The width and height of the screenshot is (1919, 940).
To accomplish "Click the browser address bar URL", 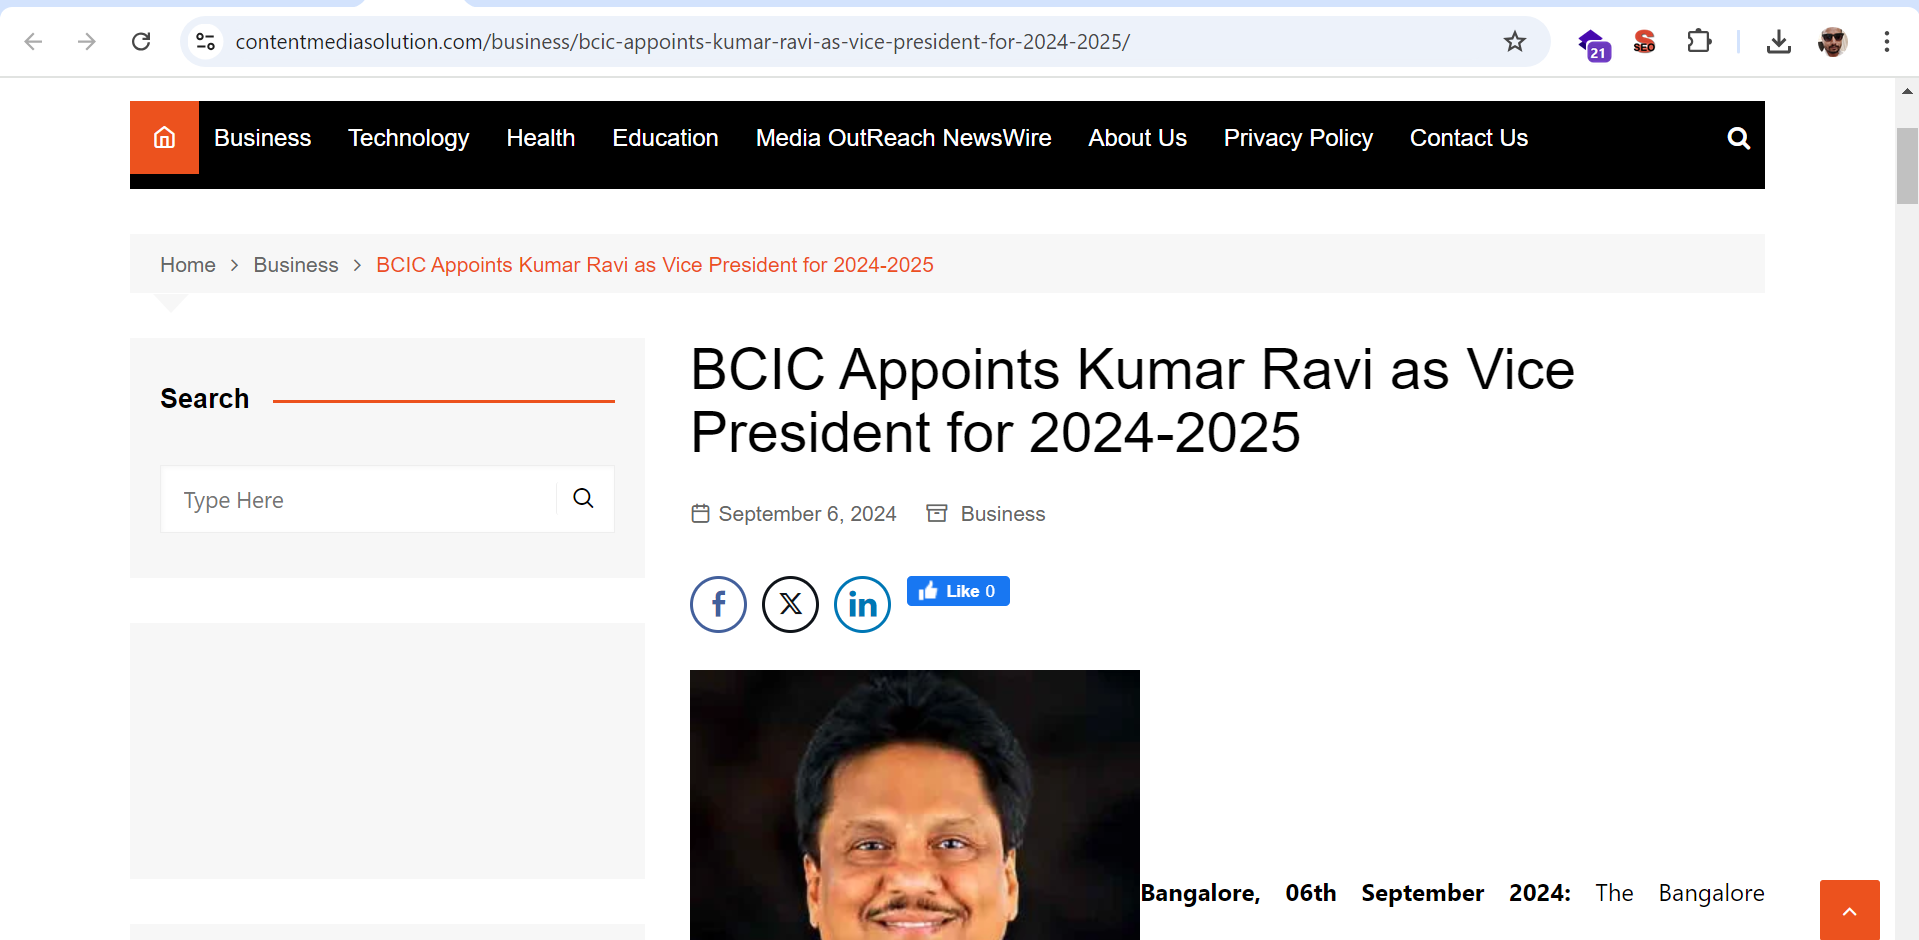I will [x=682, y=41].
